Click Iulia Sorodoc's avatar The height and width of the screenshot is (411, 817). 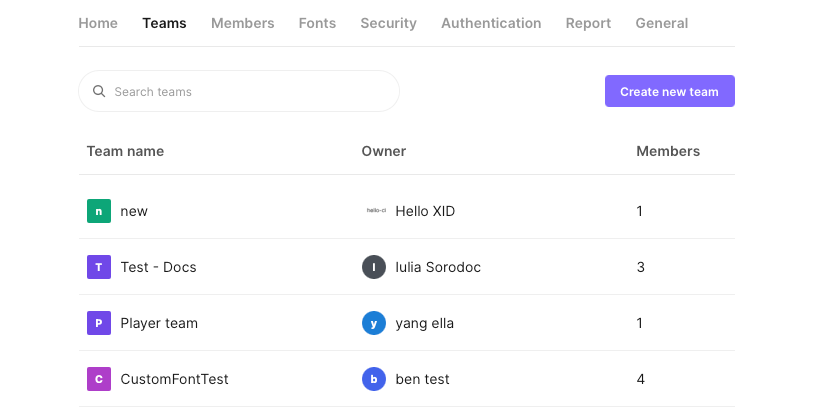tap(373, 267)
